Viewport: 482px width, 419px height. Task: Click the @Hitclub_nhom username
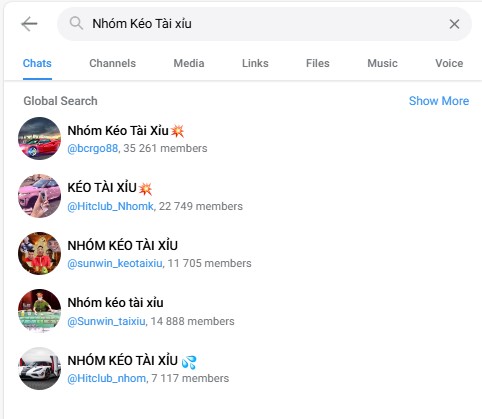pos(107,379)
